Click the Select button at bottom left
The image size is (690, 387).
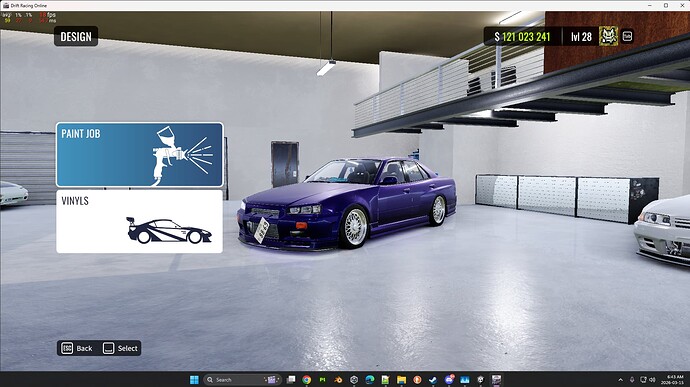[x=120, y=348]
